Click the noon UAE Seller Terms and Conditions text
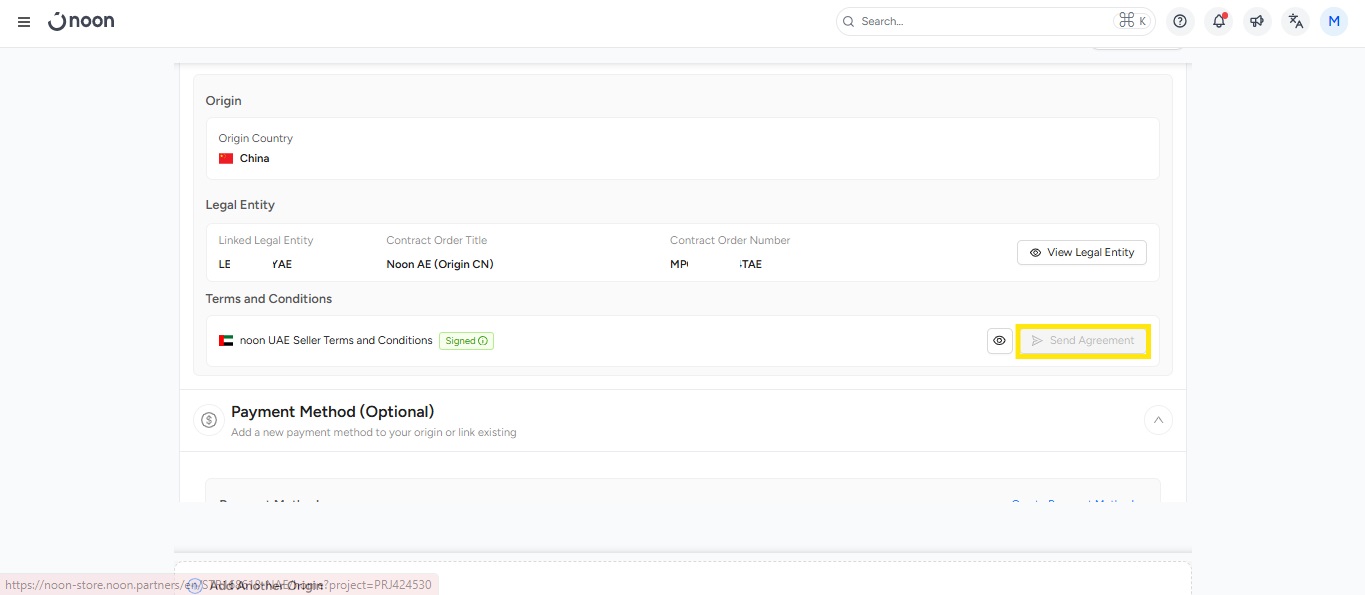The width and height of the screenshot is (1365, 595). click(336, 341)
